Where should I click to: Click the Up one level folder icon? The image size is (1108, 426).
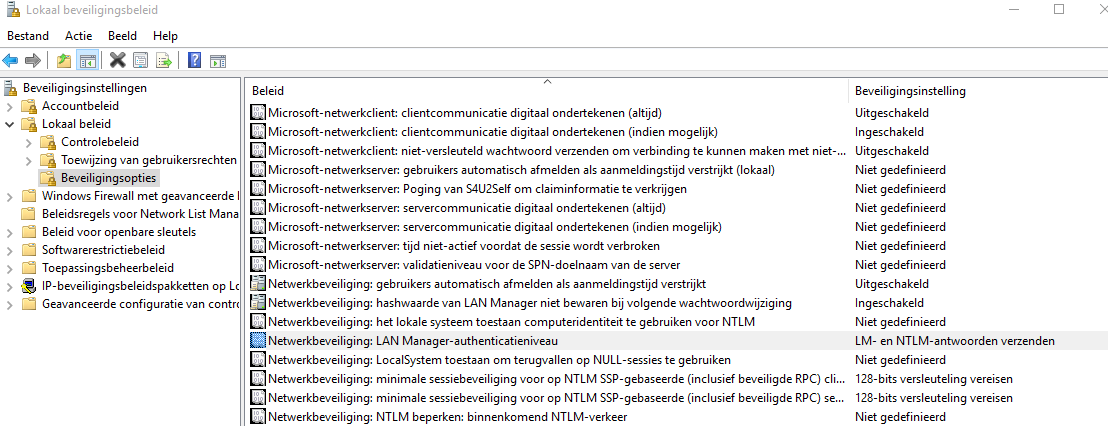64,61
